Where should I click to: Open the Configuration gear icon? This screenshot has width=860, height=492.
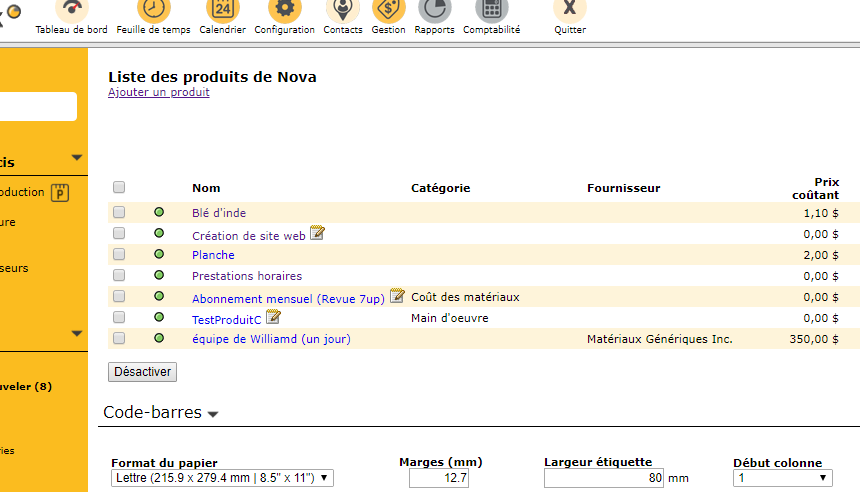284,10
